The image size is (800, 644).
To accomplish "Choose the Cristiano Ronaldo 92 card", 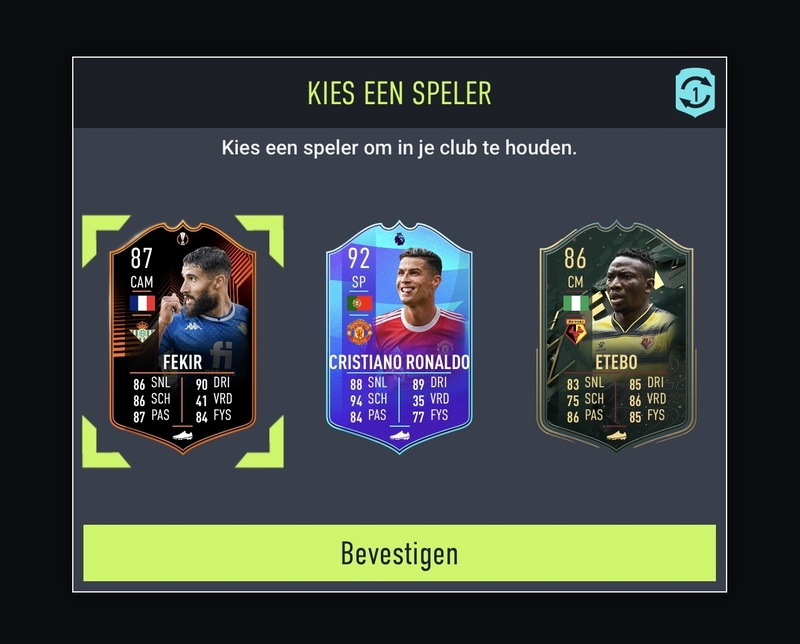I will pyautogui.click(x=399, y=337).
